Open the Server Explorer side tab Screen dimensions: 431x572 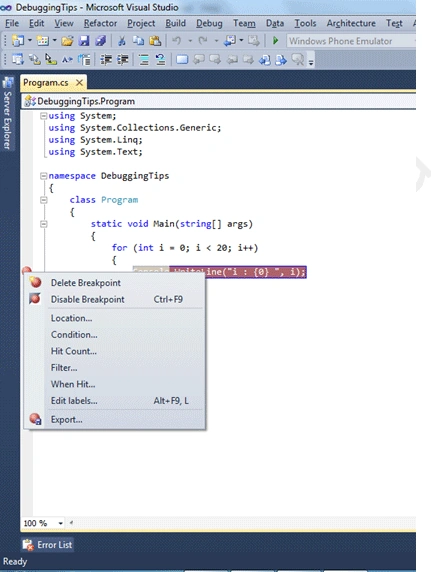click(x=7, y=113)
